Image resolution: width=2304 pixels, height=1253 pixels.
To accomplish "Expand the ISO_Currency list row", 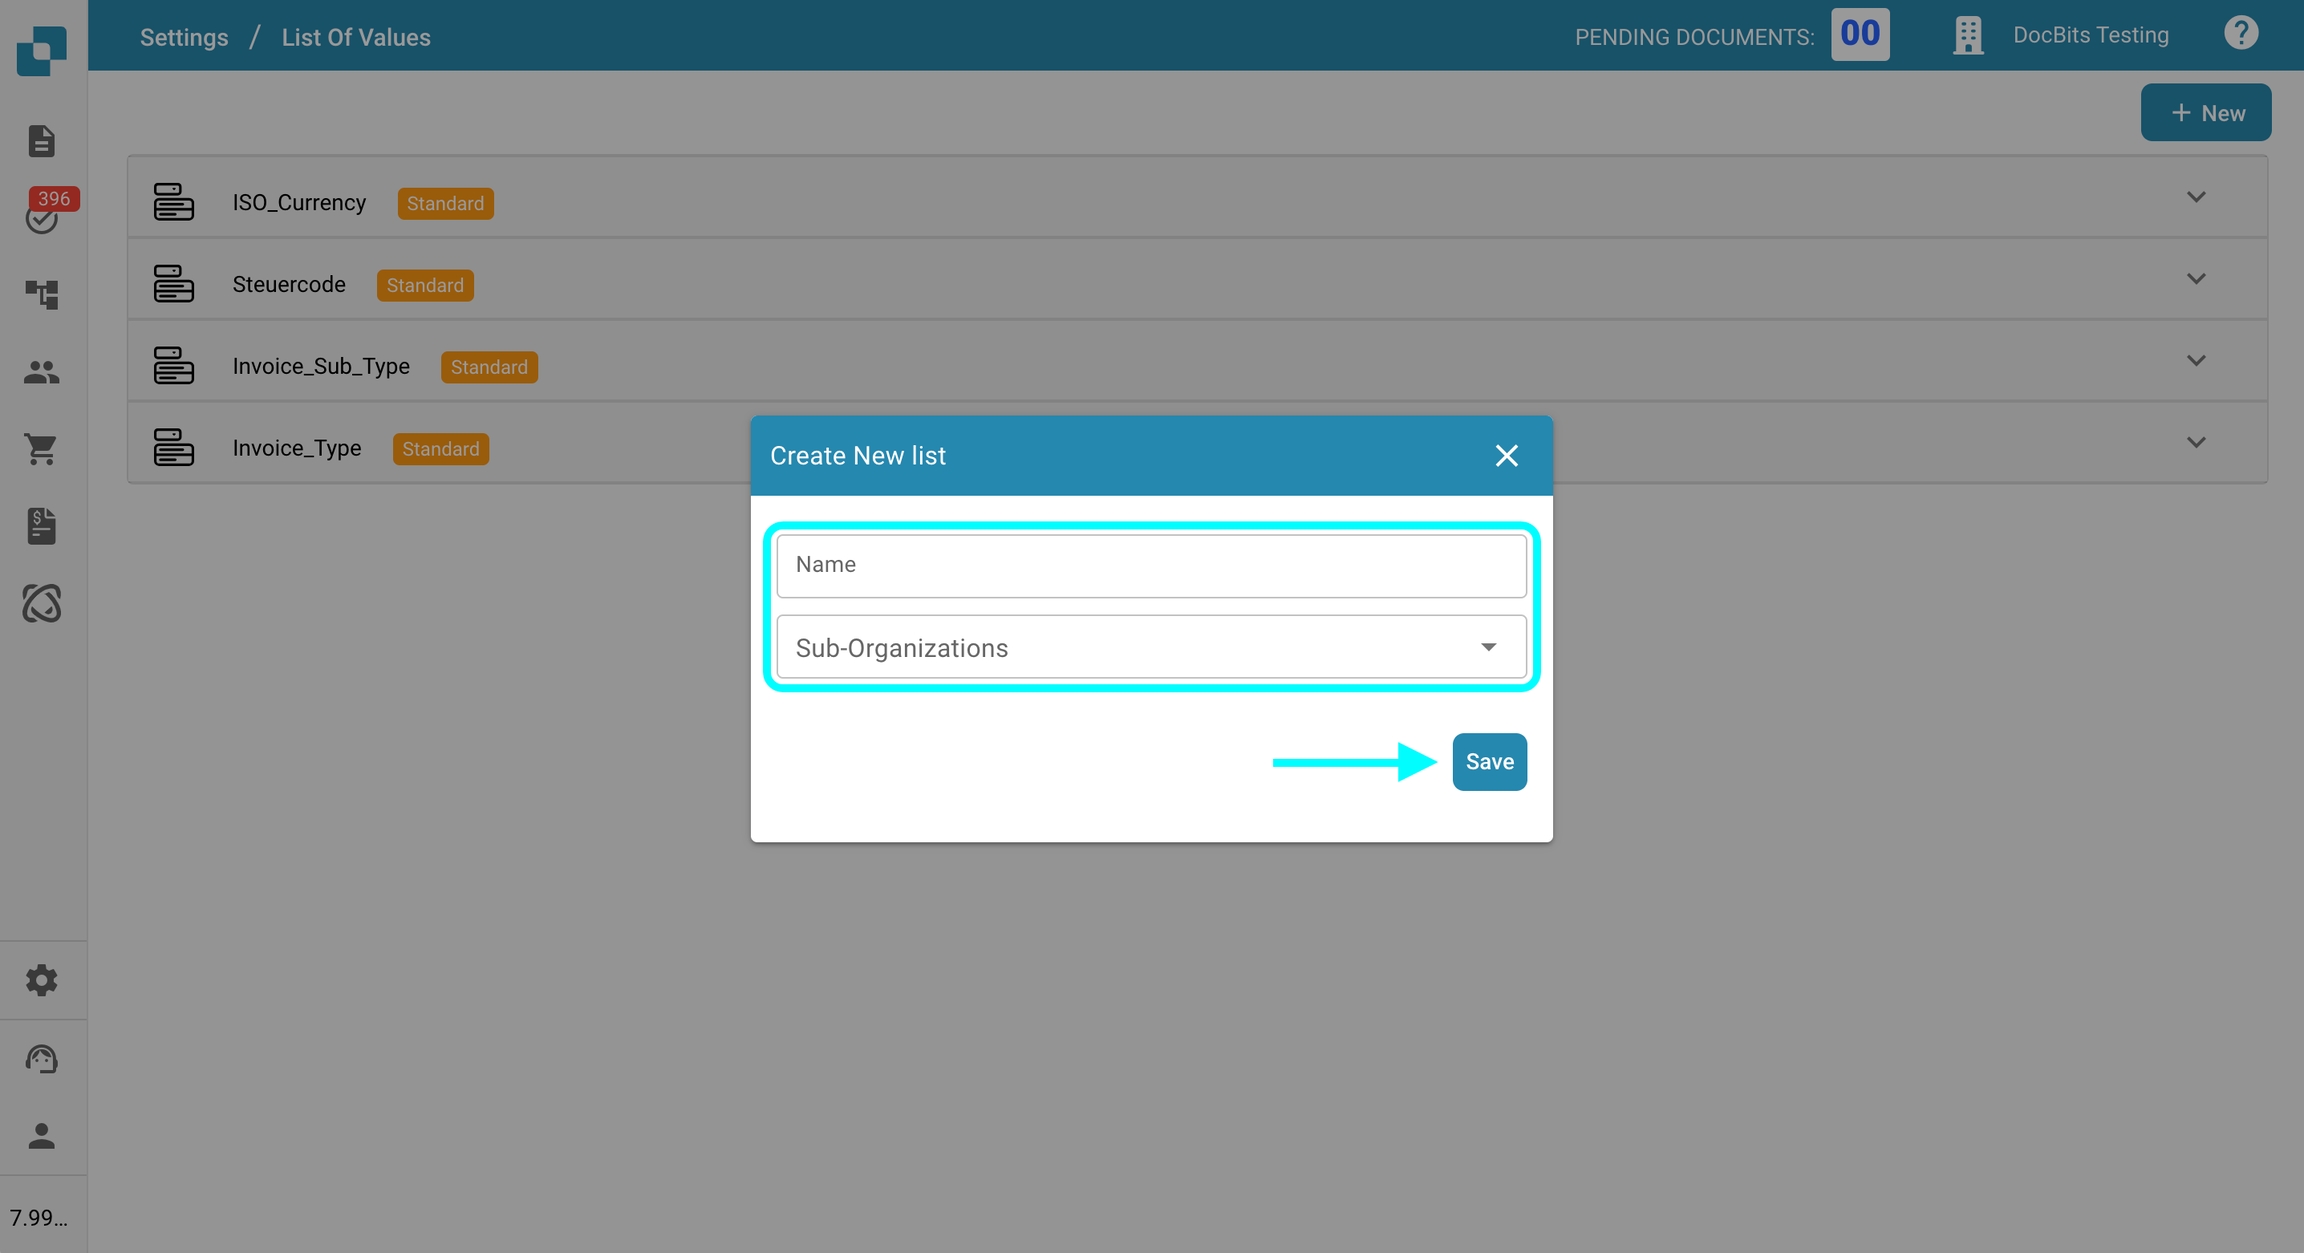I will click(x=2195, y=197).
